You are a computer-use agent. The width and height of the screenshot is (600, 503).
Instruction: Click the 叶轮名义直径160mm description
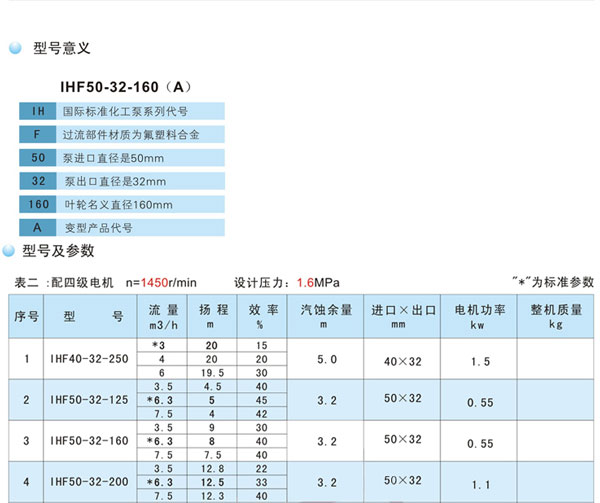(x=118, y=204)
